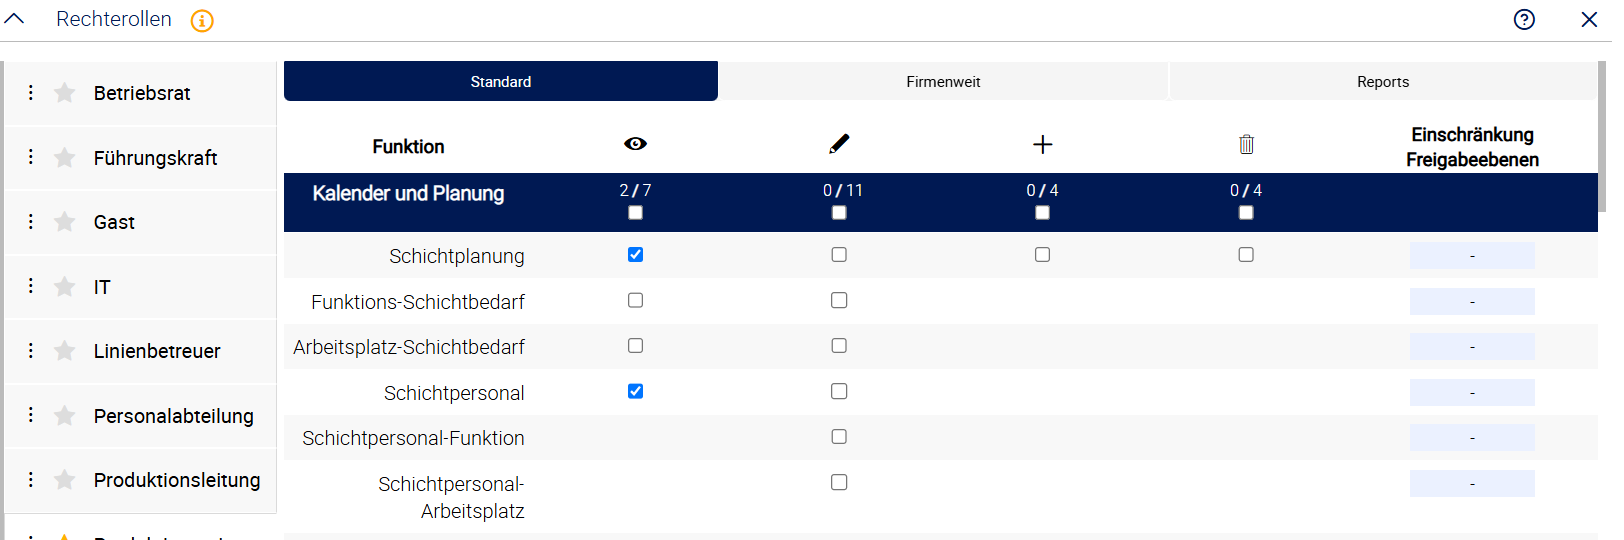Screen dimensions: 1624x540
Task: Select the Linienbetreuer role
Action: [x=157, y=351]
